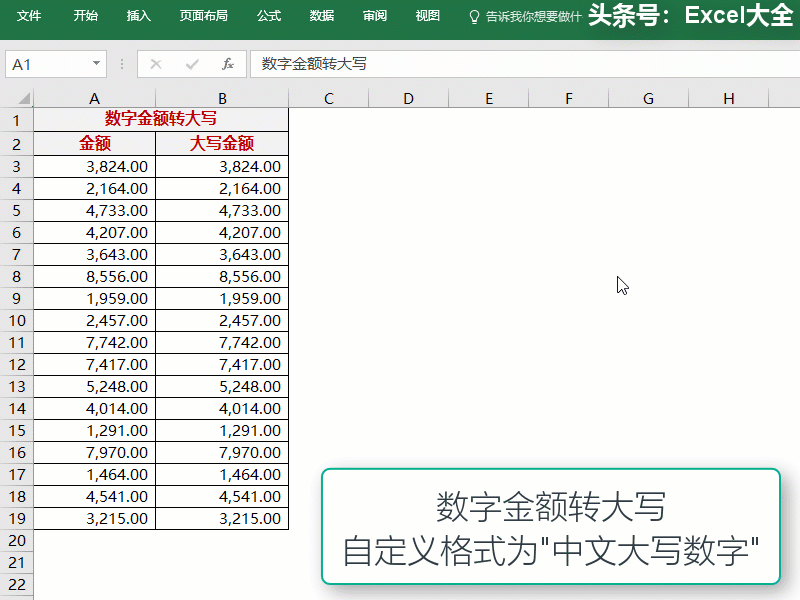Select the column B header

tap(221, 98)
